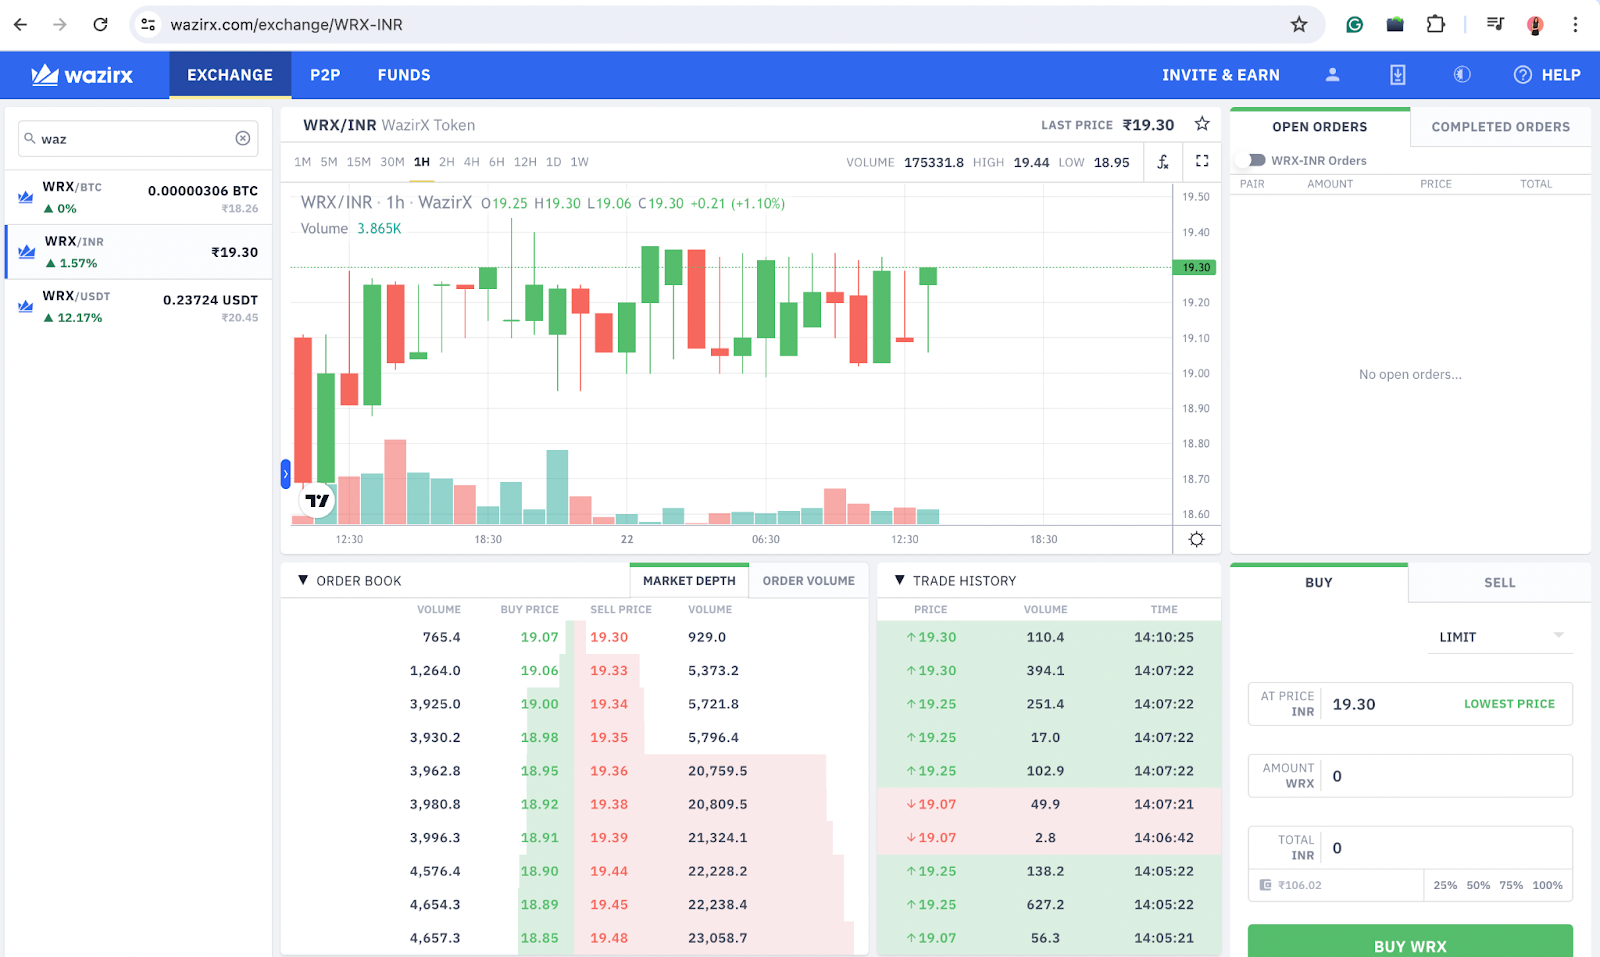Choose 75% of balance
Image resolution: width=1600 pixels, height=957 pixels.
(1511, 885)
